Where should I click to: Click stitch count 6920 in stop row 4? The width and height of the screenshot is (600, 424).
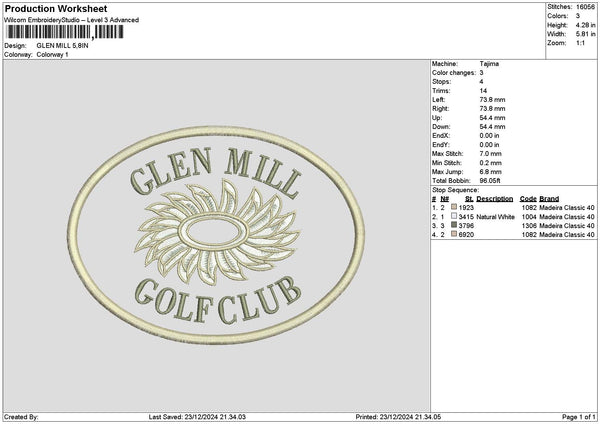[x=466, y=235]
